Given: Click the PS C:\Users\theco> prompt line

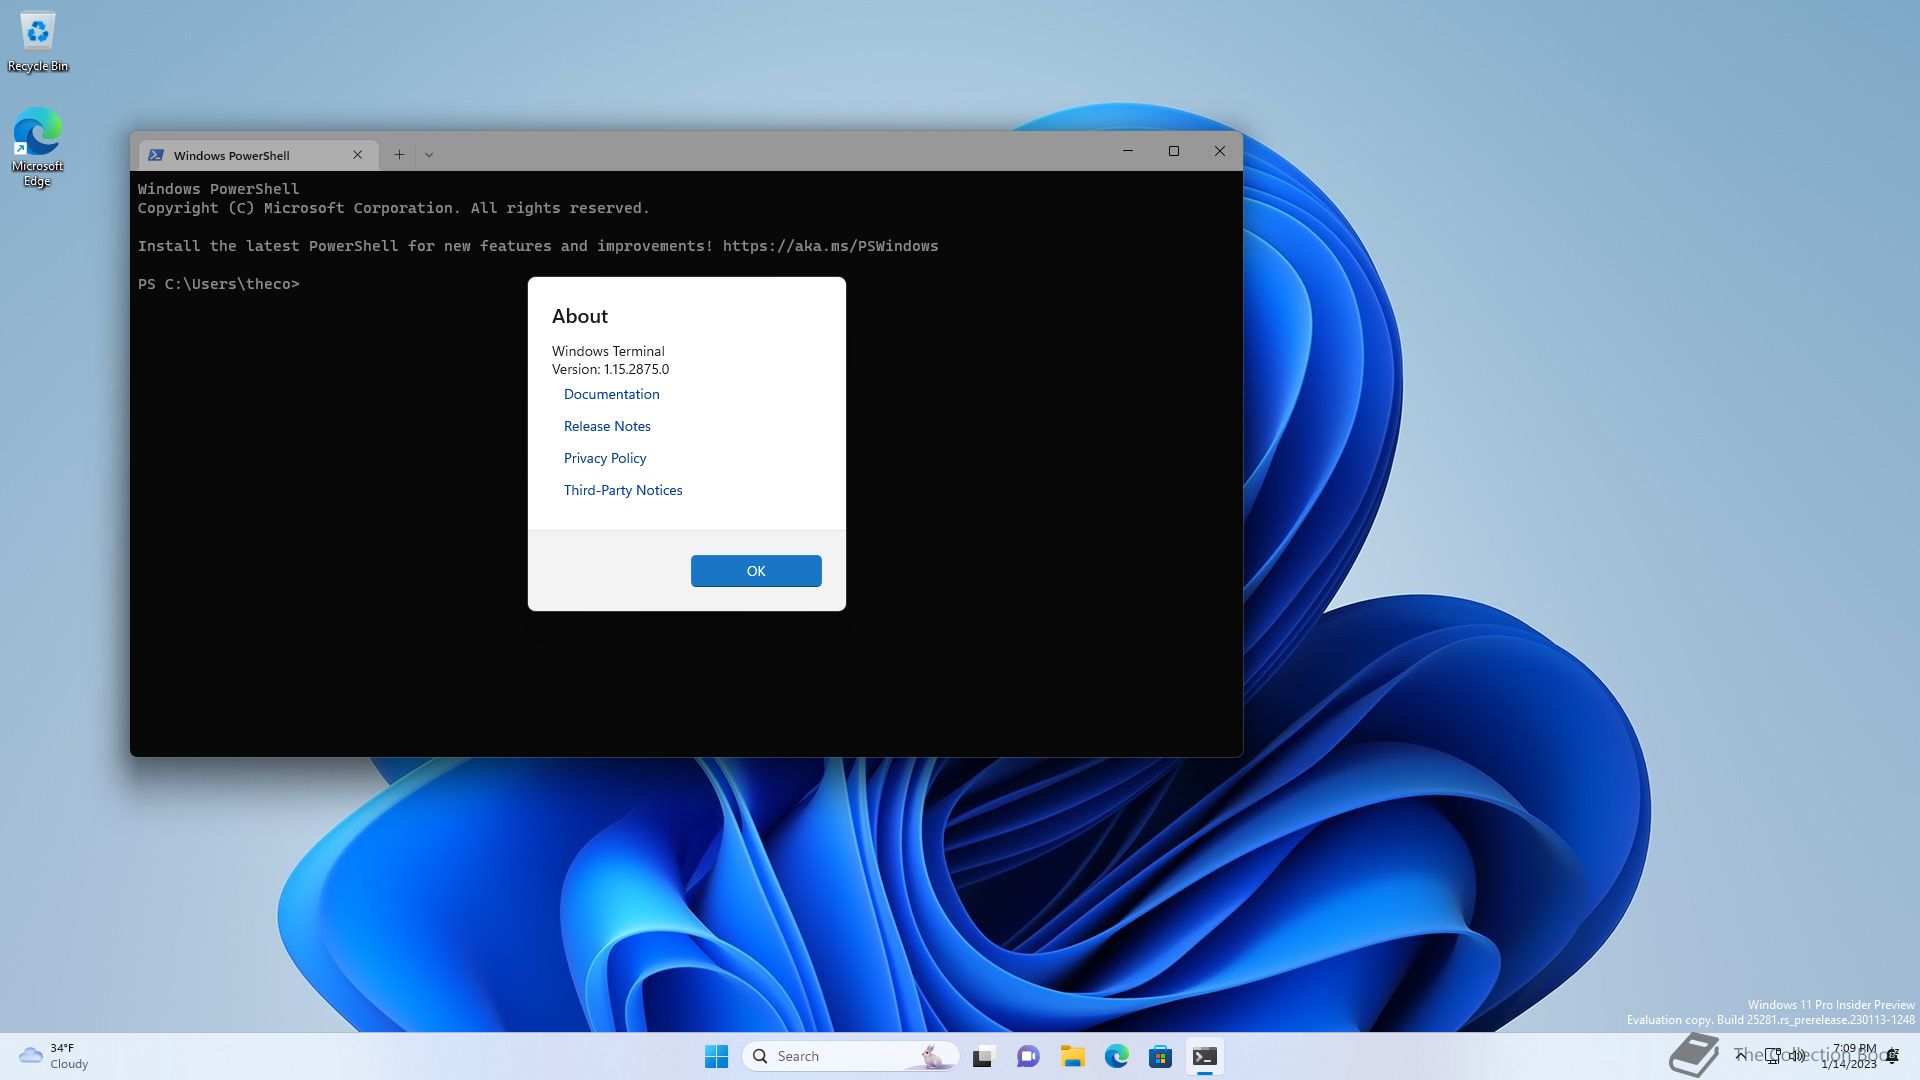Looking at the screenshot, I should (218, 284).
